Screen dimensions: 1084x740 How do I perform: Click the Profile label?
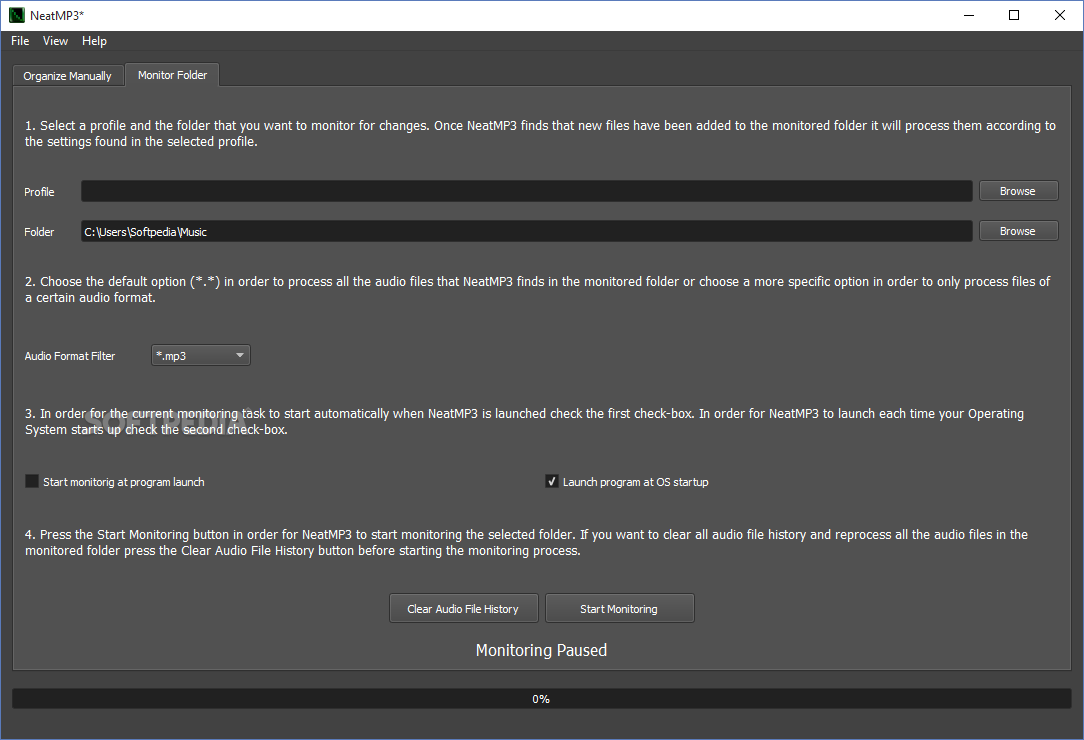(39, 192)
